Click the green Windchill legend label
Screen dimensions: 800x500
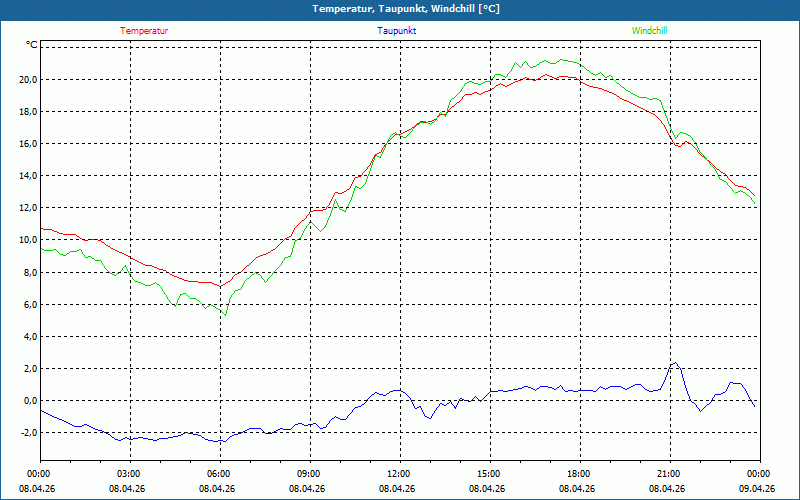[649, 31]
